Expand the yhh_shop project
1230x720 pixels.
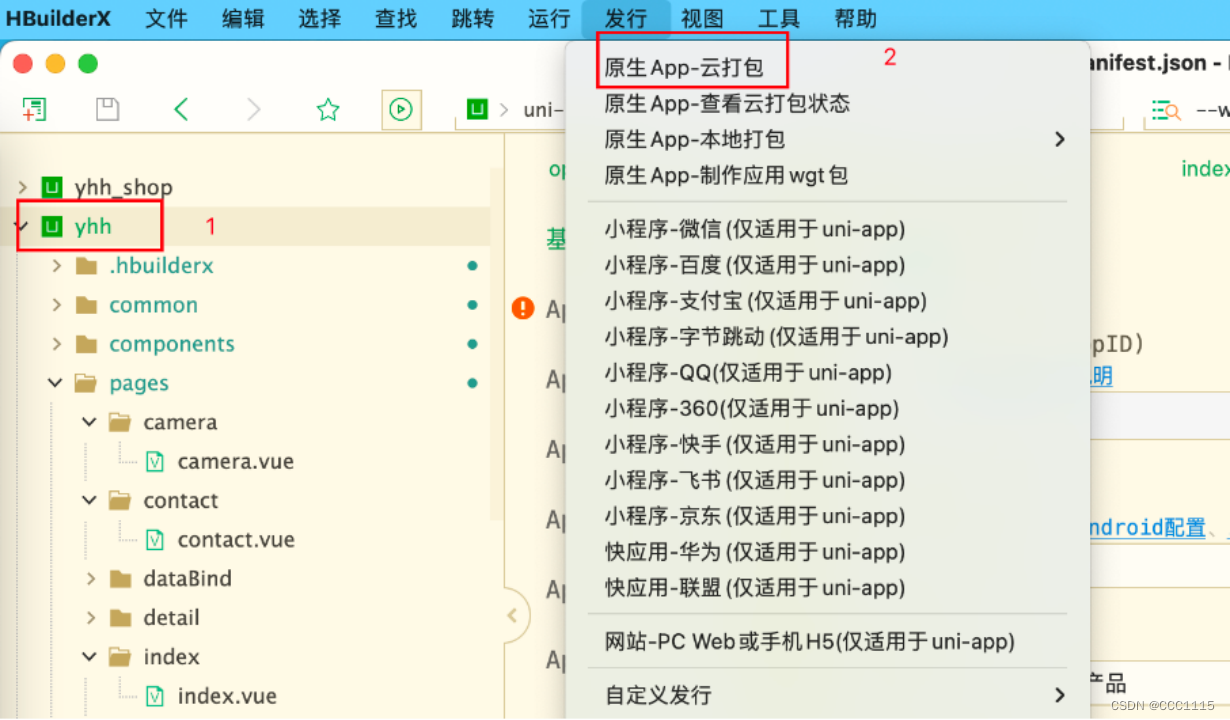point(23,187)
